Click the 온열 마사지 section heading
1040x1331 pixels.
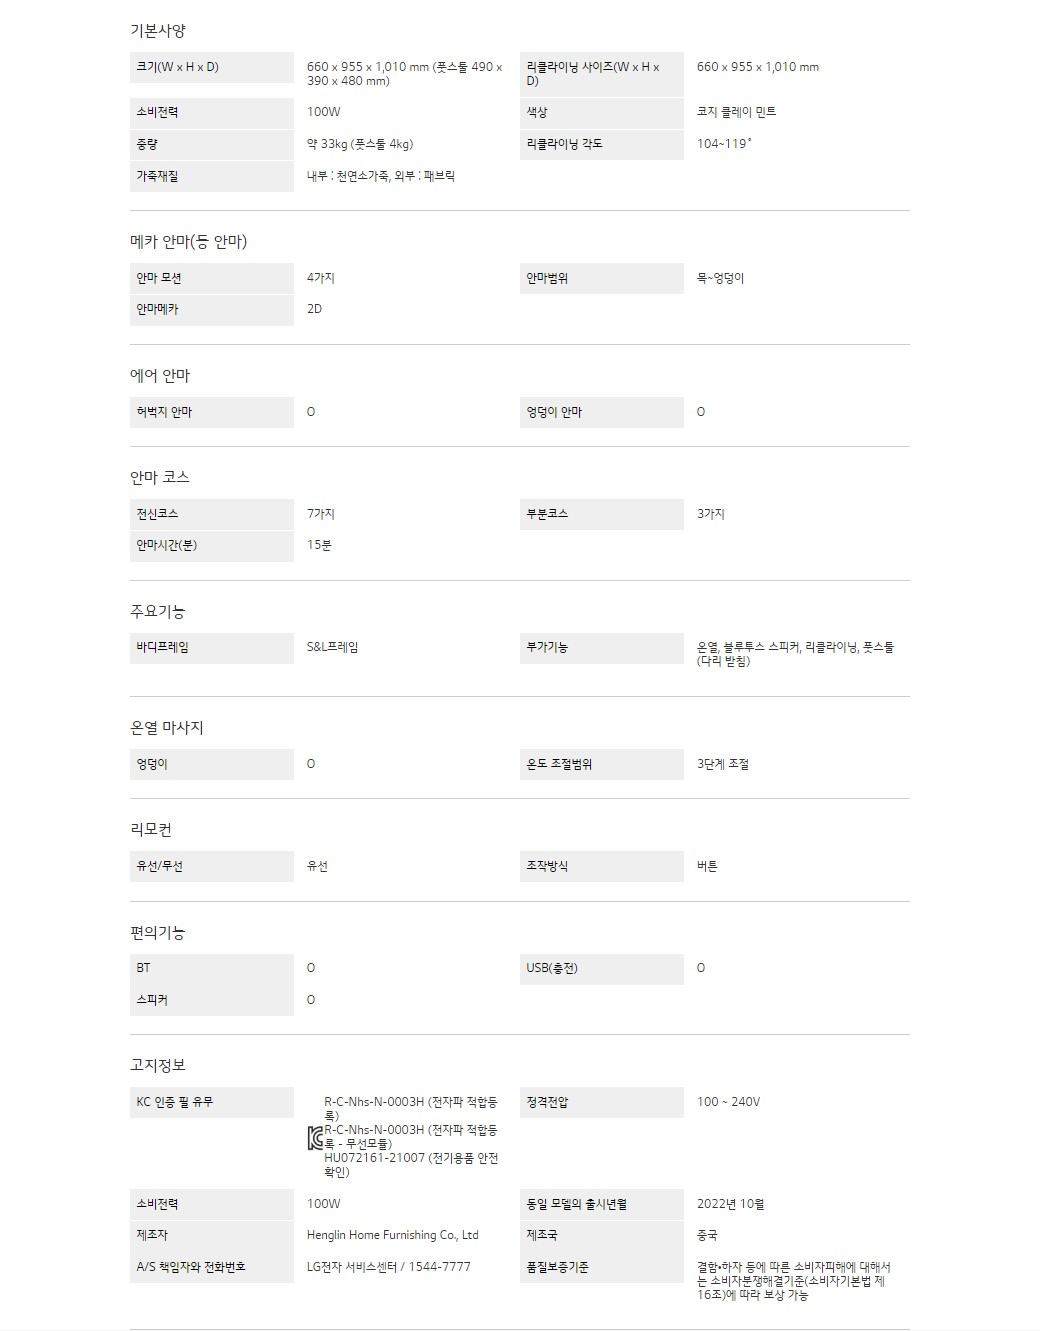click(167, 727)
